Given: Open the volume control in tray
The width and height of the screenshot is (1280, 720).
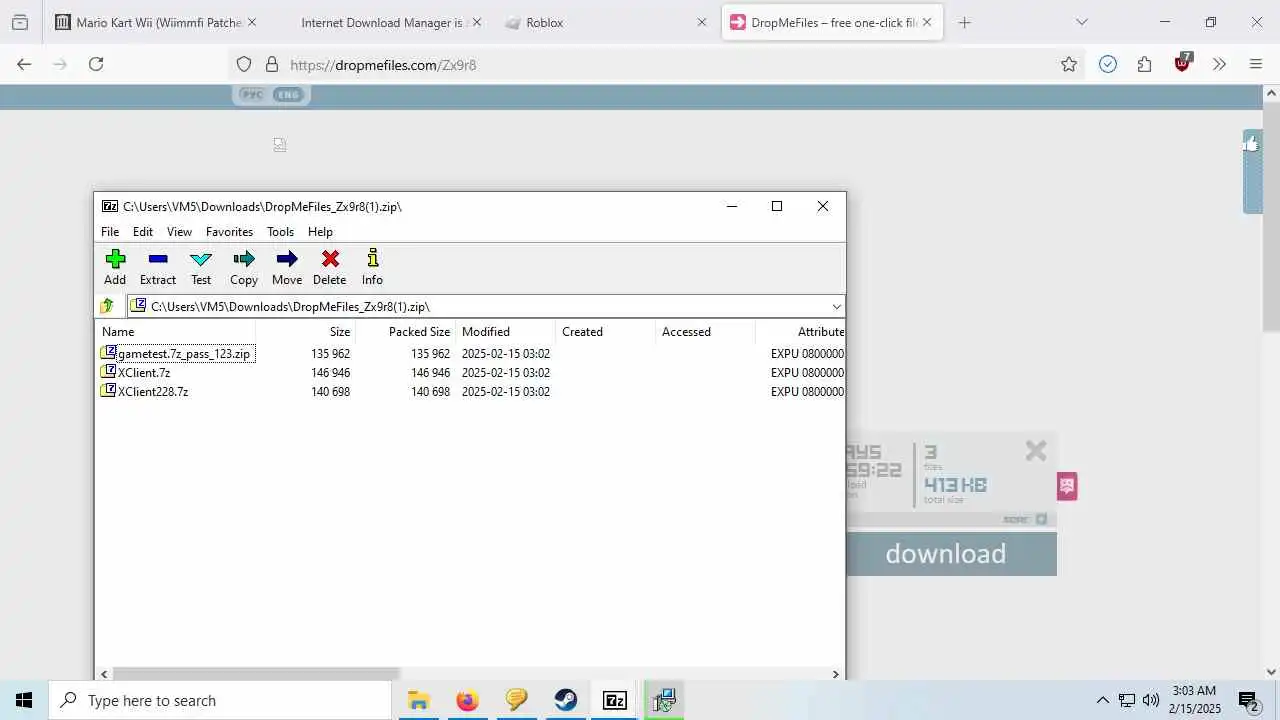Looking at the screenshot, I should point(1151,700).
